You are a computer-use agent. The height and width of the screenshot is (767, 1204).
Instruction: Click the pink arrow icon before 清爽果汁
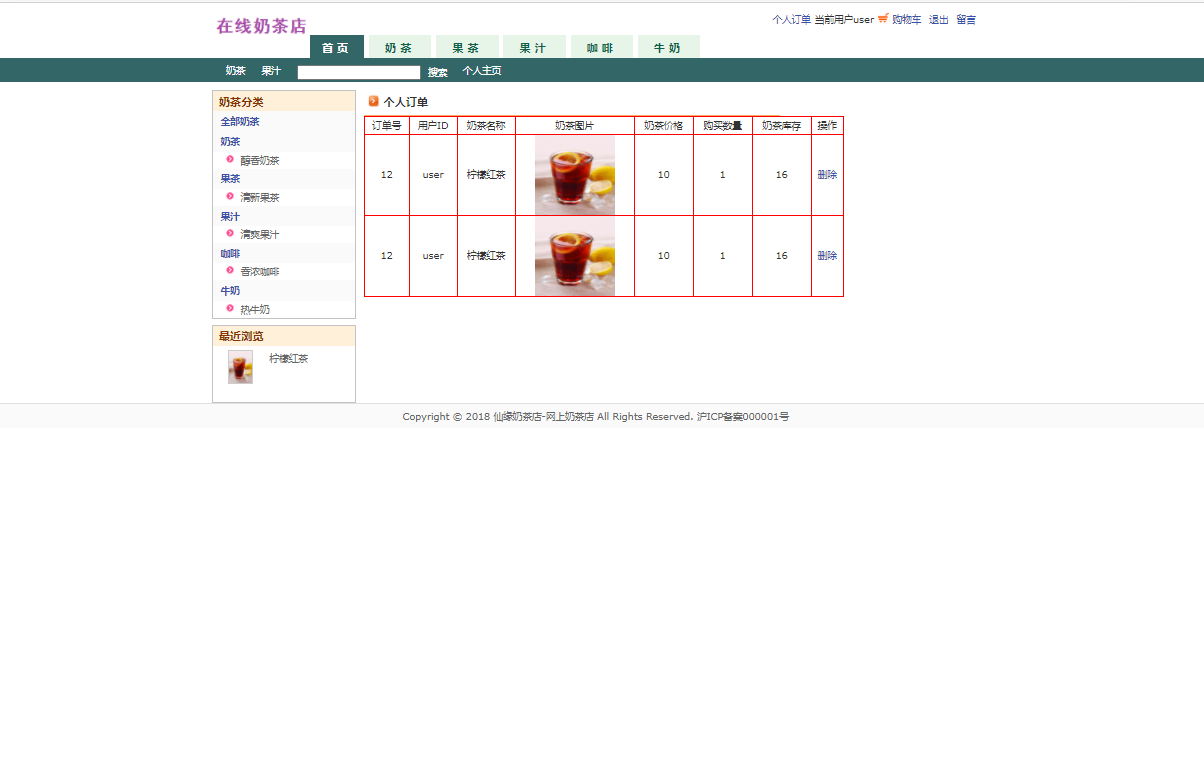(228, 234)
